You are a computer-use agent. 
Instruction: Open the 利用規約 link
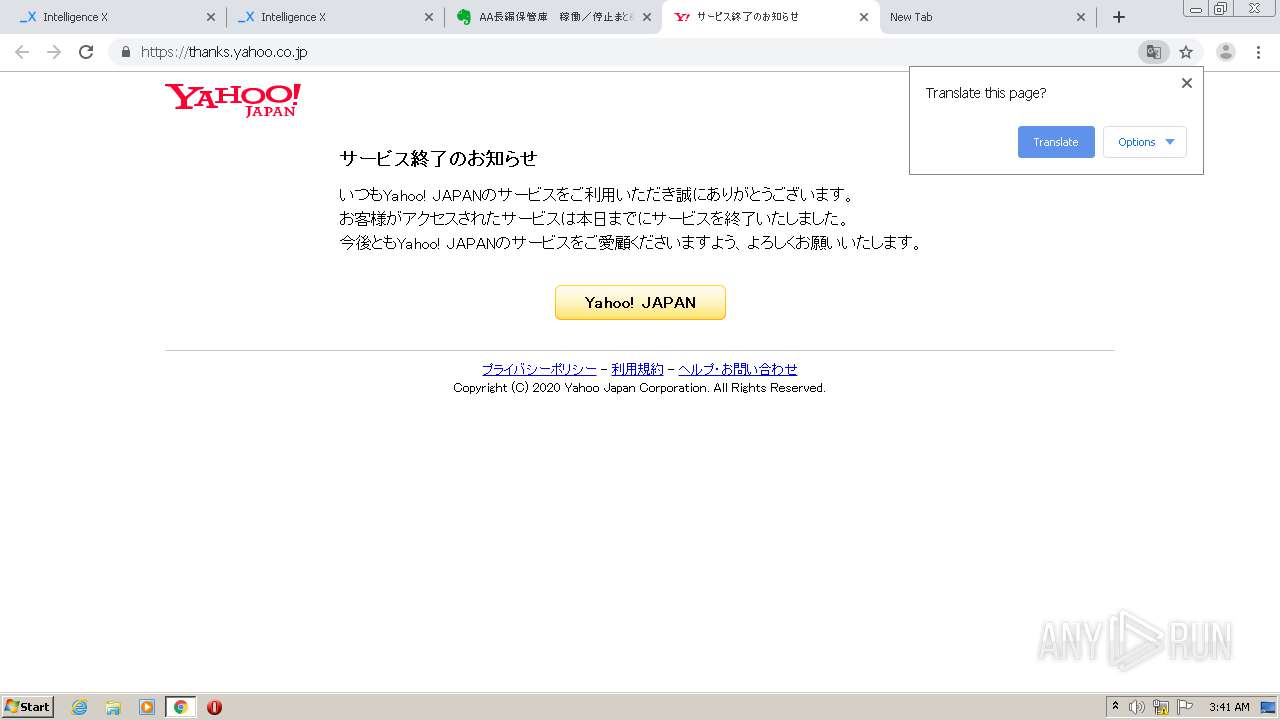pyautogui.click(x=637, y=369)
